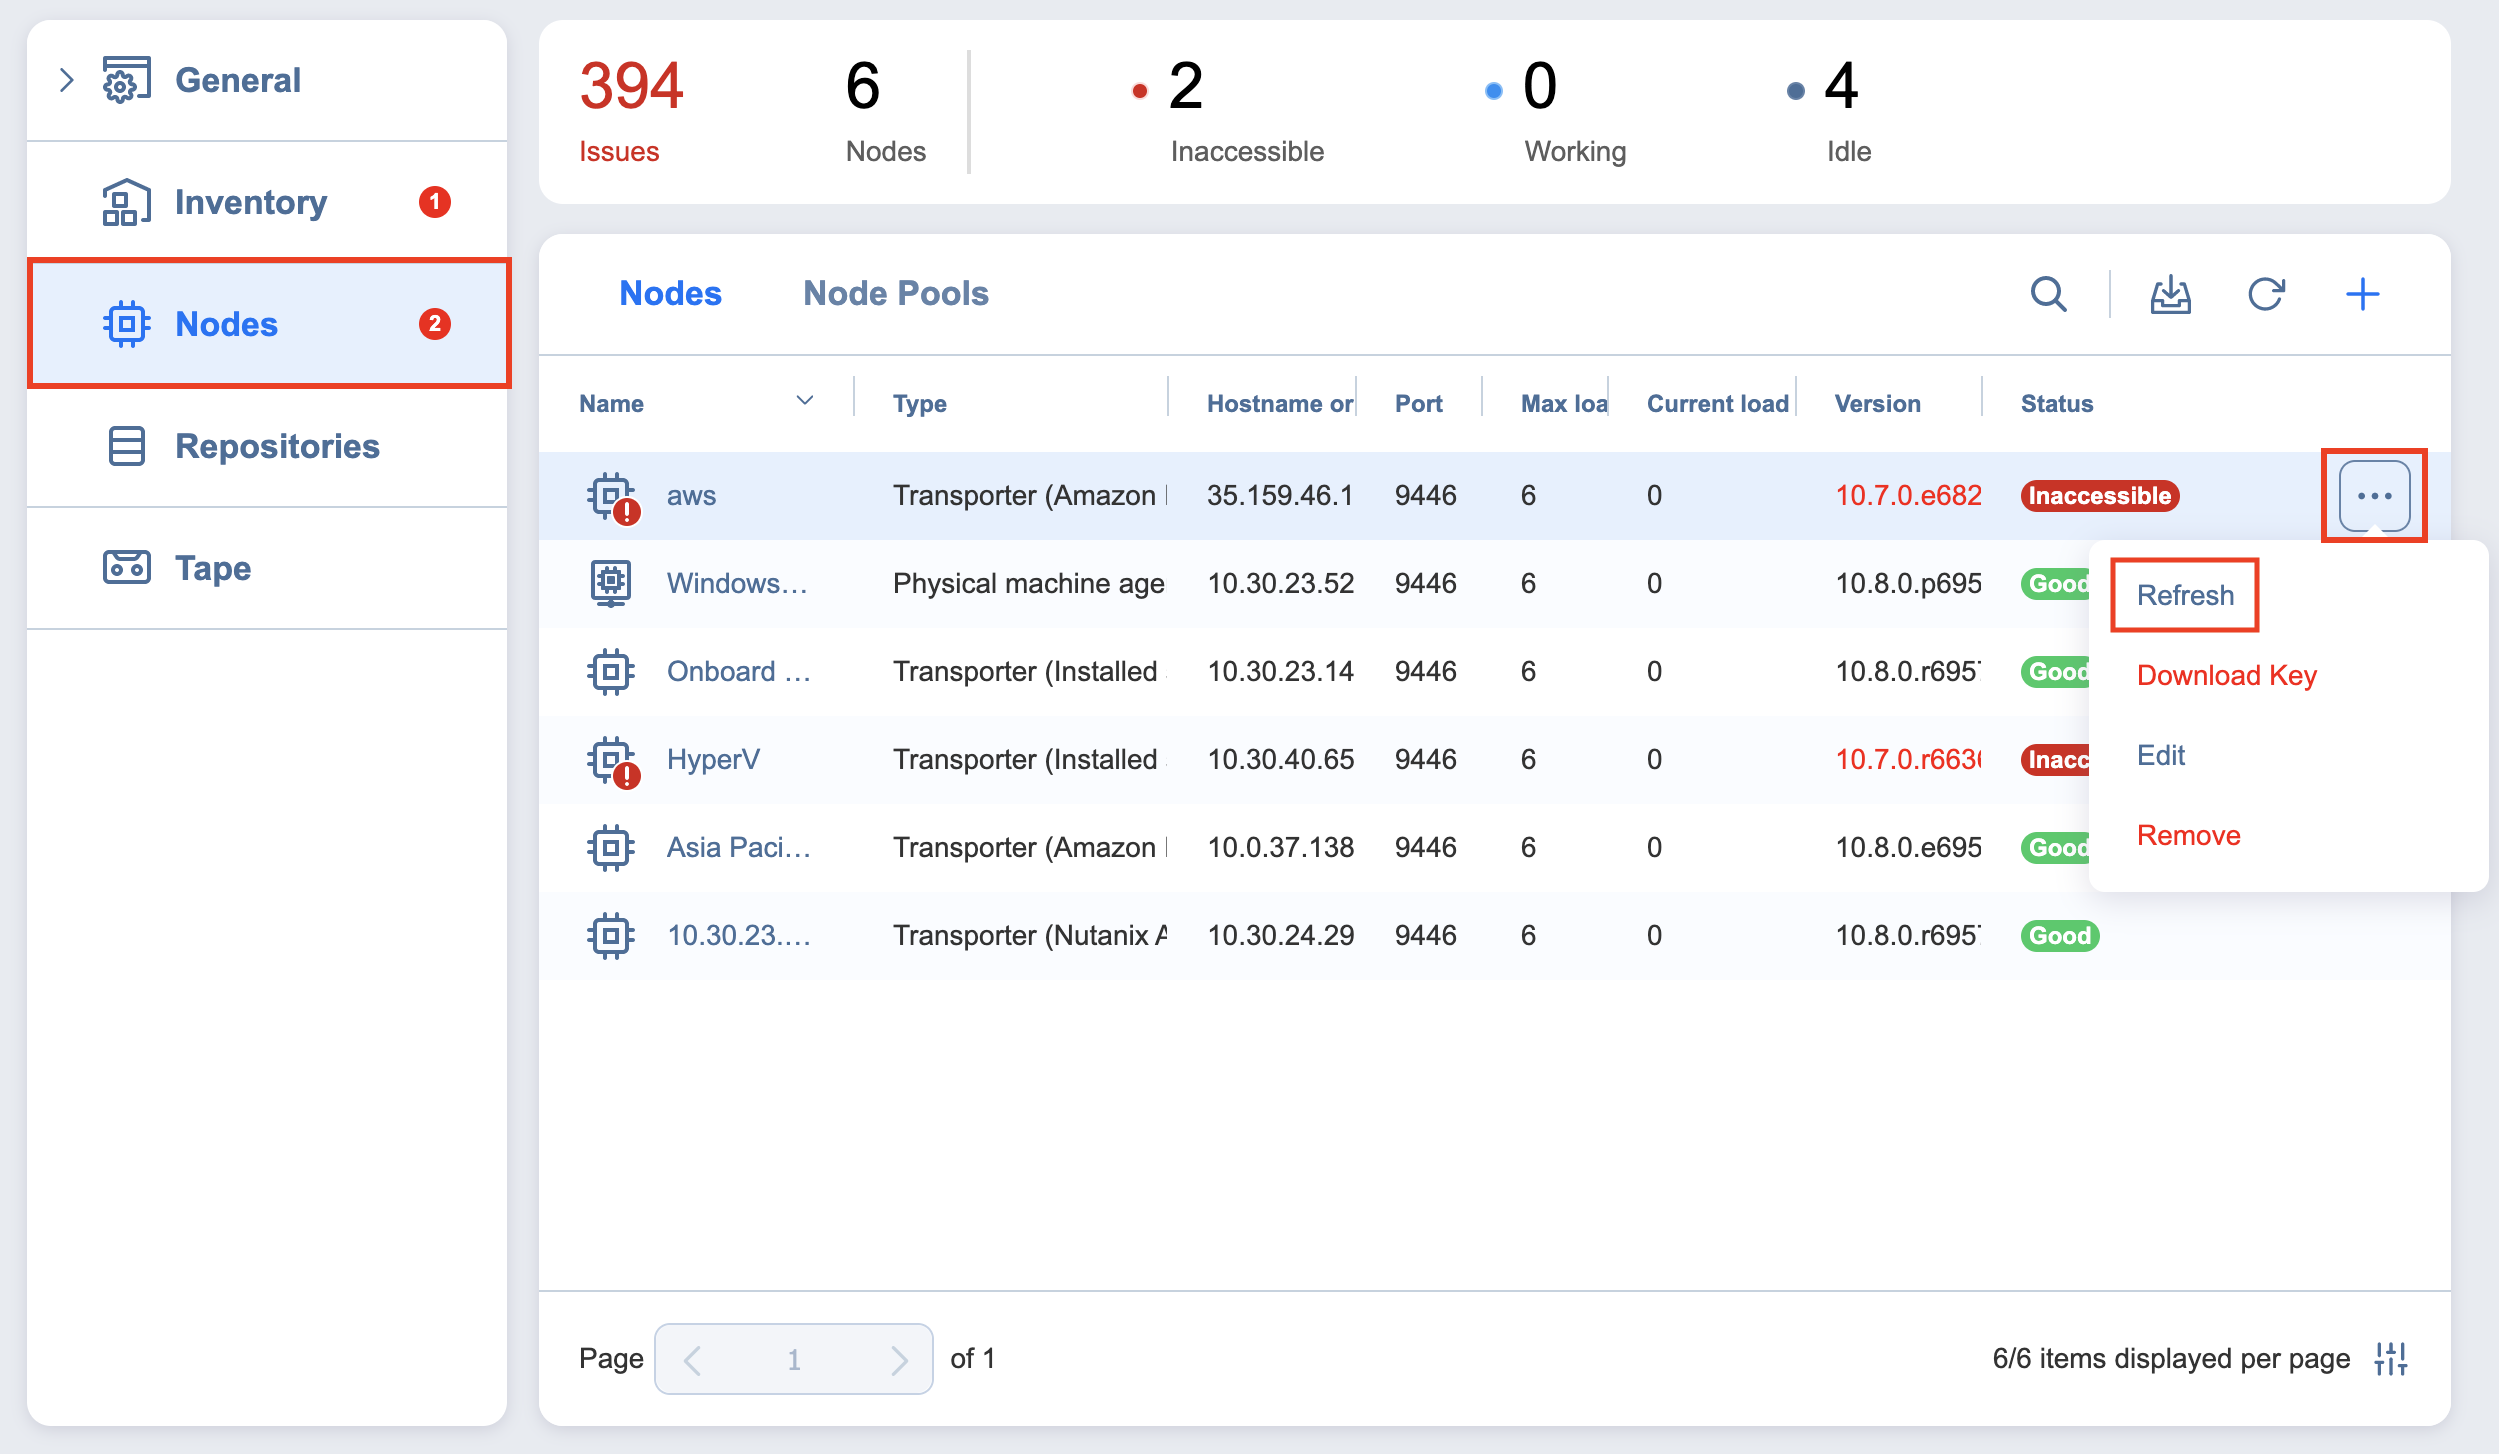Click the search magnifier icon
This screenshot has width=2499, height=1454.
[2048, 294]
